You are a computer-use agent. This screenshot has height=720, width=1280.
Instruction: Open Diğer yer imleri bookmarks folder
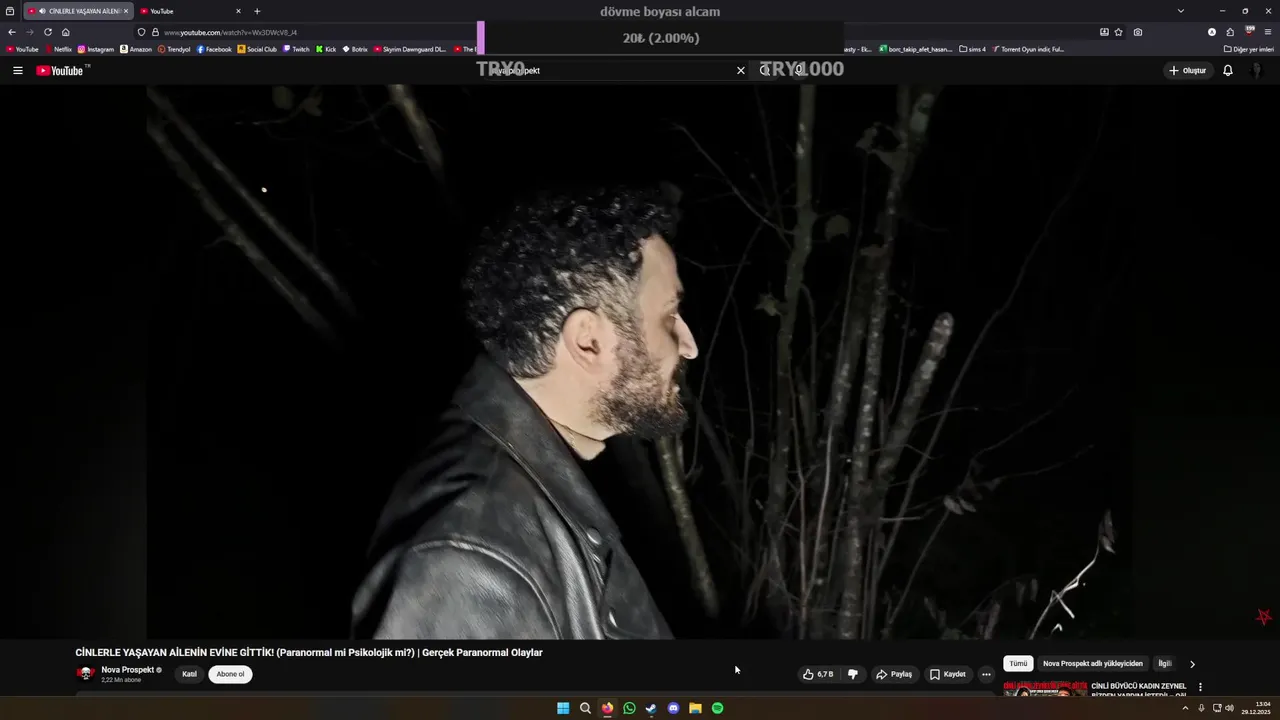[1249, 49]
